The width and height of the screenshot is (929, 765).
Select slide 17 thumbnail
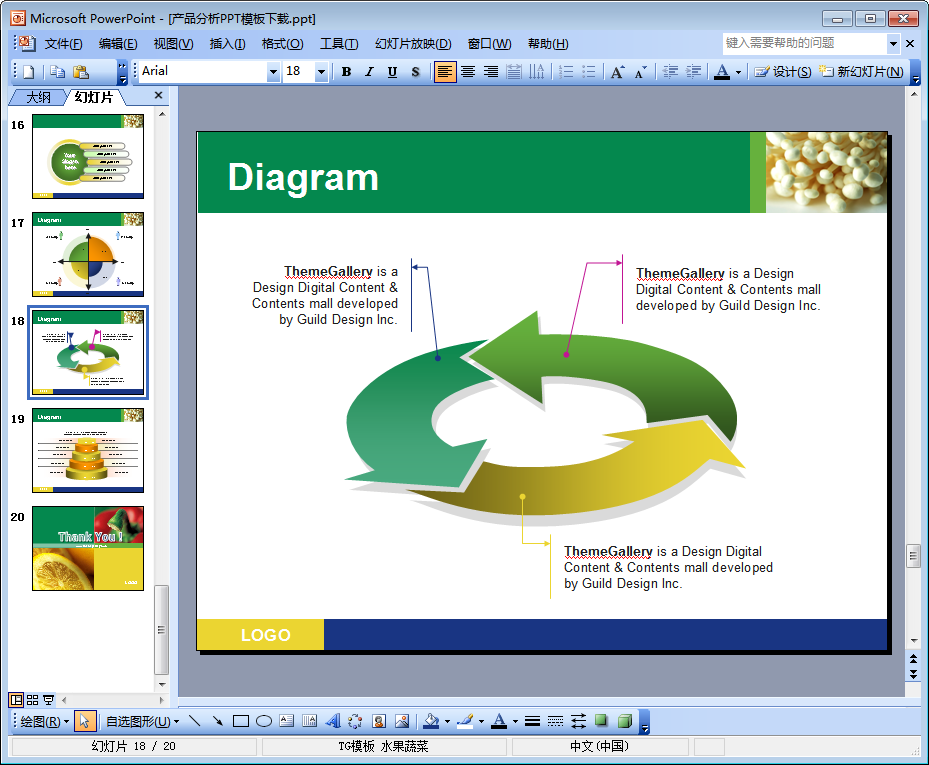pyautogui.click(x=88, y=254)
